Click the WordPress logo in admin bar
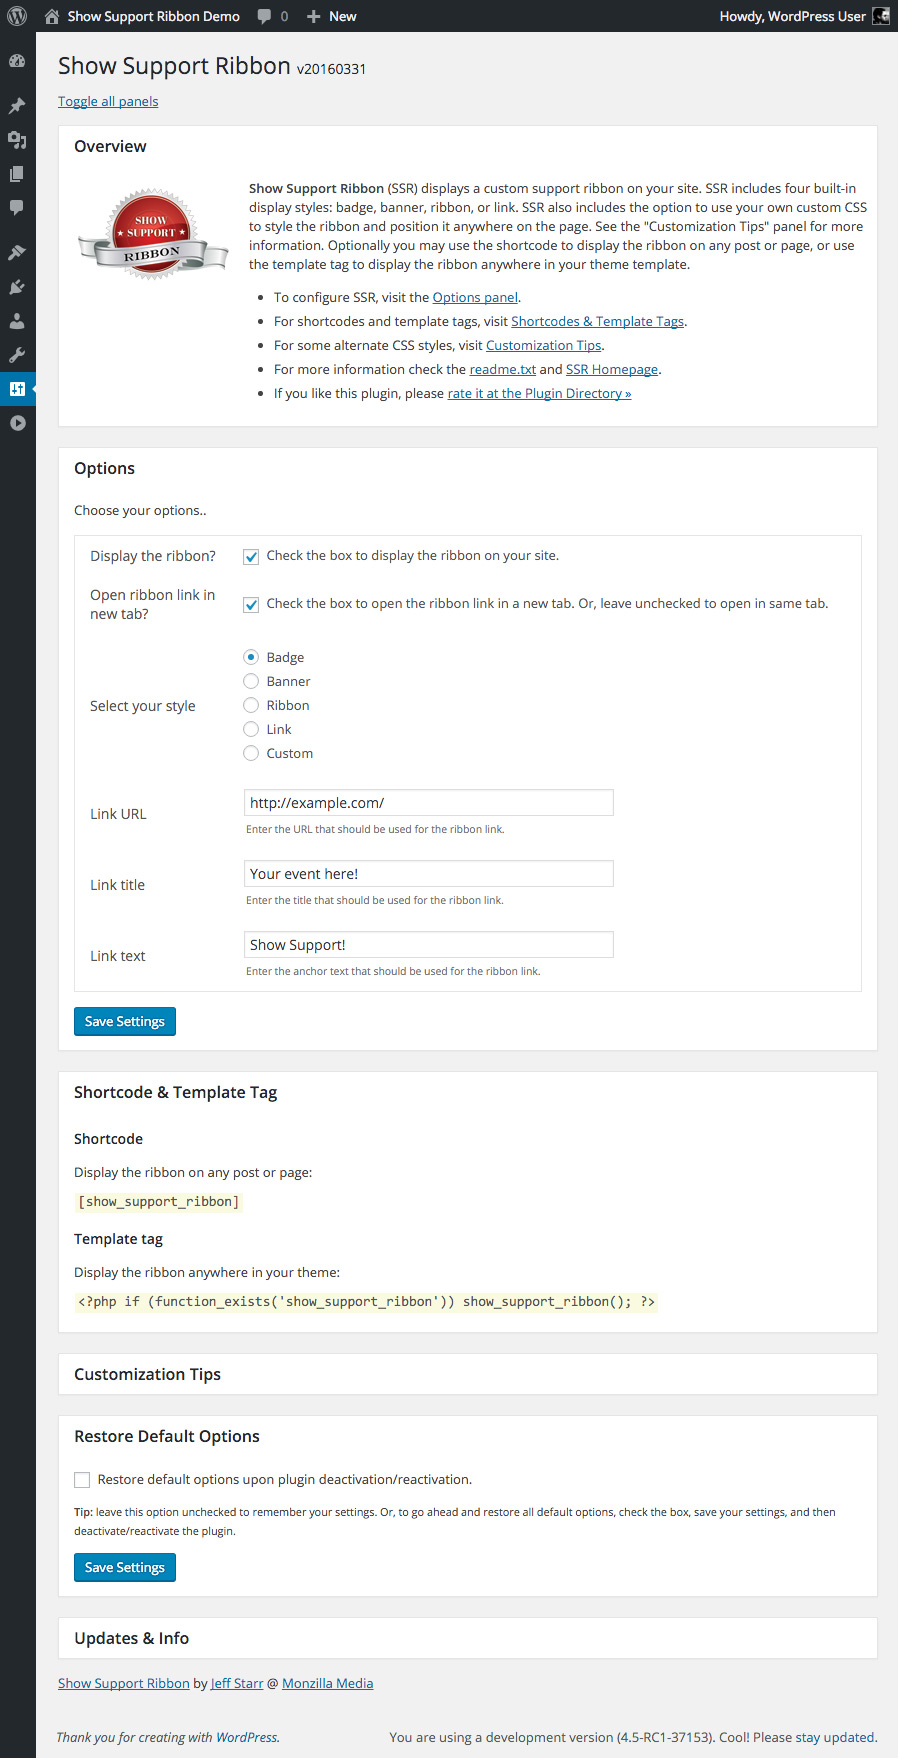 point(17,16)
